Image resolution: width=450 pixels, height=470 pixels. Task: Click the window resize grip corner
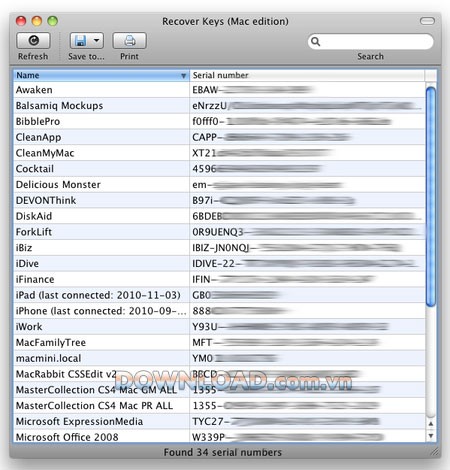click(x=435, y=452)
